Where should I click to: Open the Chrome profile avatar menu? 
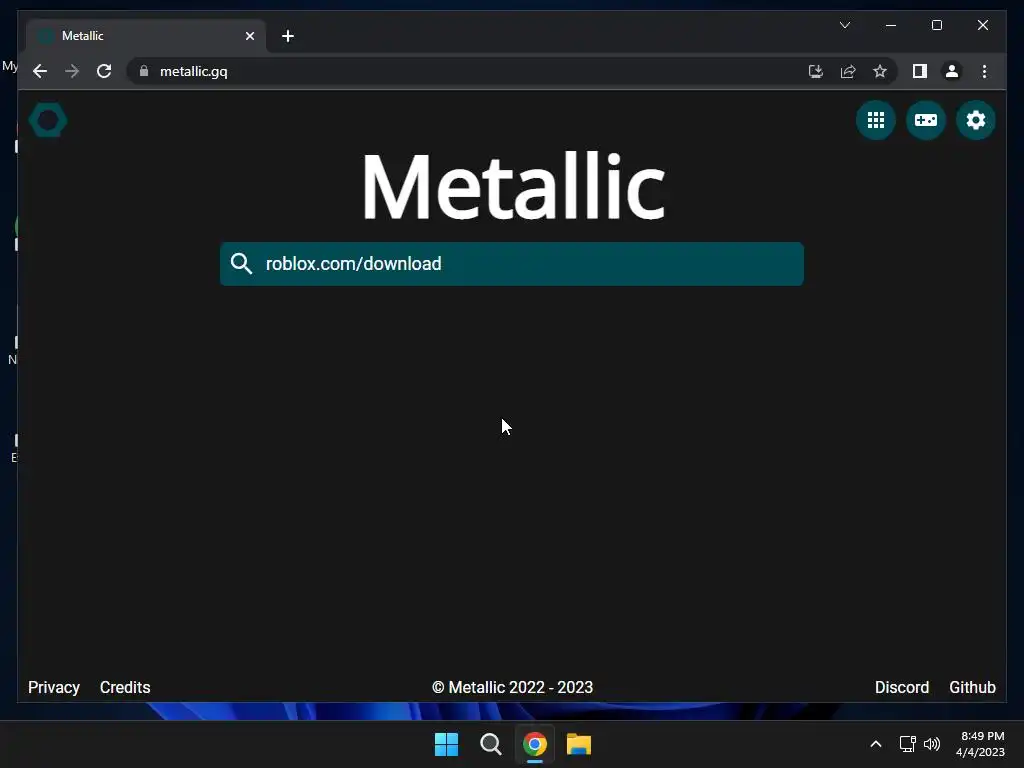(952, 71)
